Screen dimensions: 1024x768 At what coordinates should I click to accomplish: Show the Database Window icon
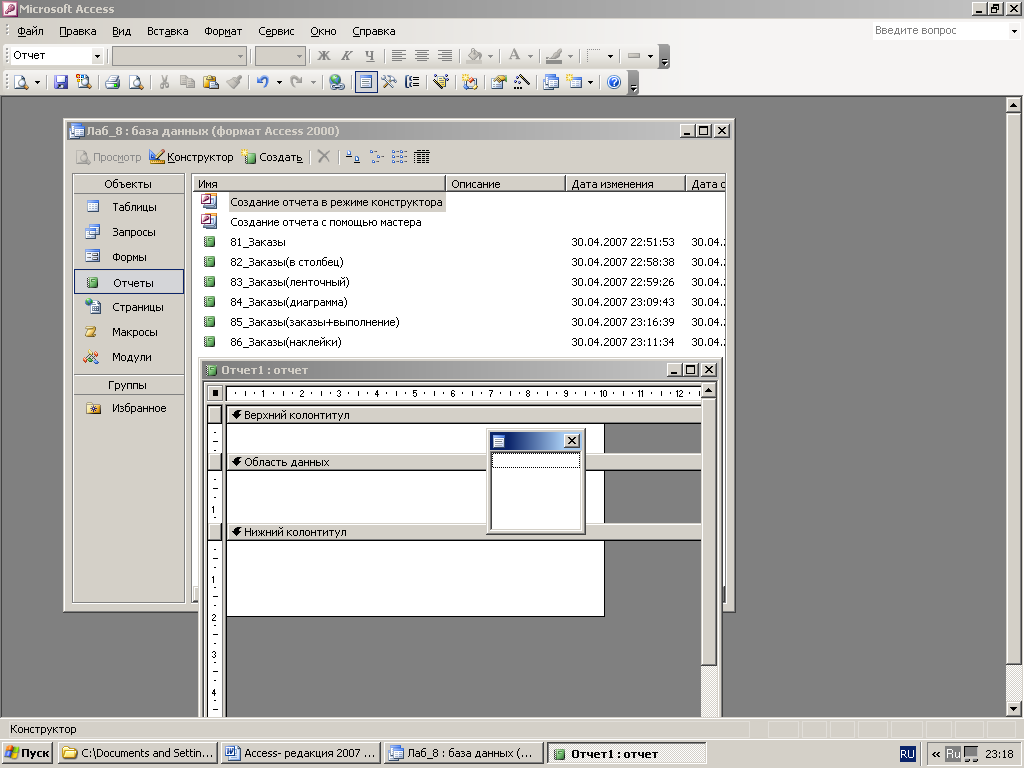[x=551, y=82]
